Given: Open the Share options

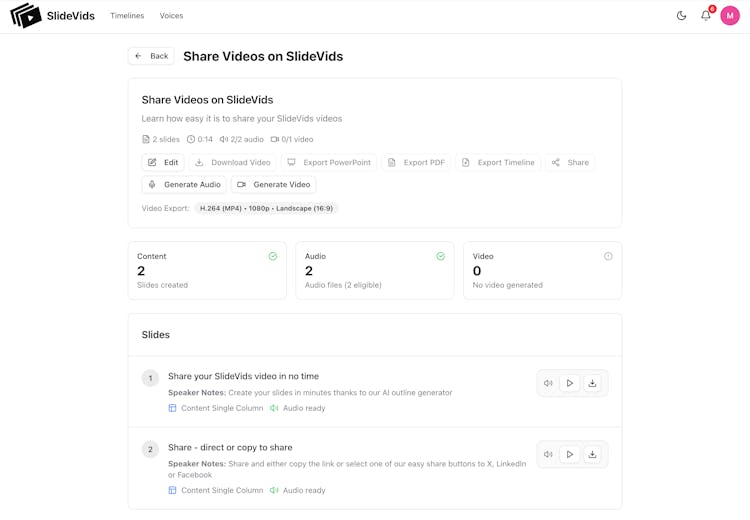Looking at the screenshot, I should 570,162.
